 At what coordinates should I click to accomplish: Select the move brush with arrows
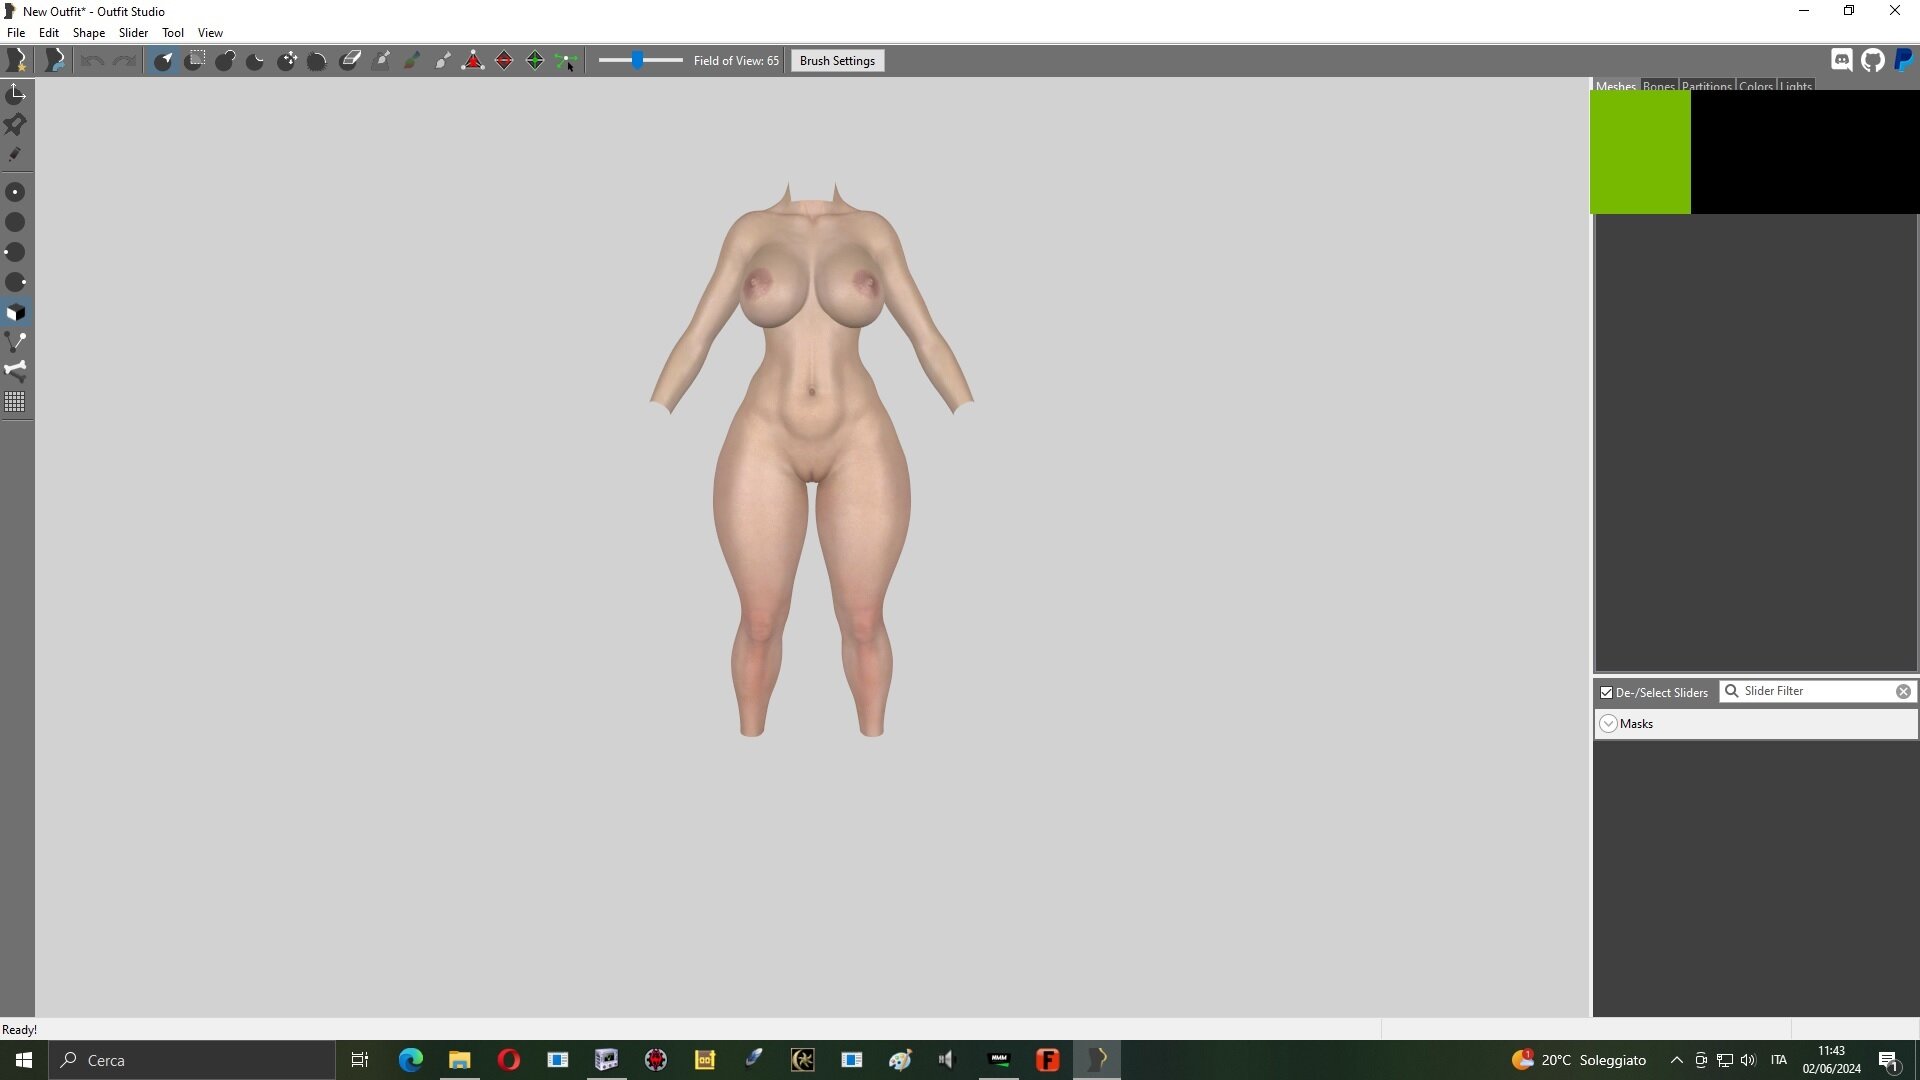tap(287, 60)
